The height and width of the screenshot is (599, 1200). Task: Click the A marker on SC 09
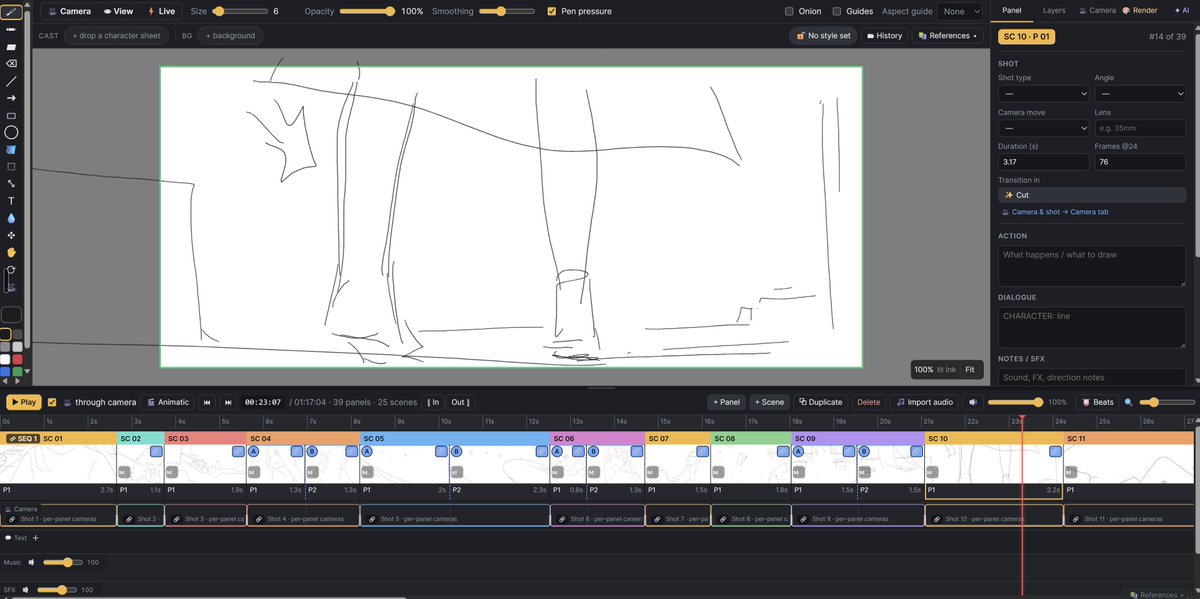coord(798,452)
